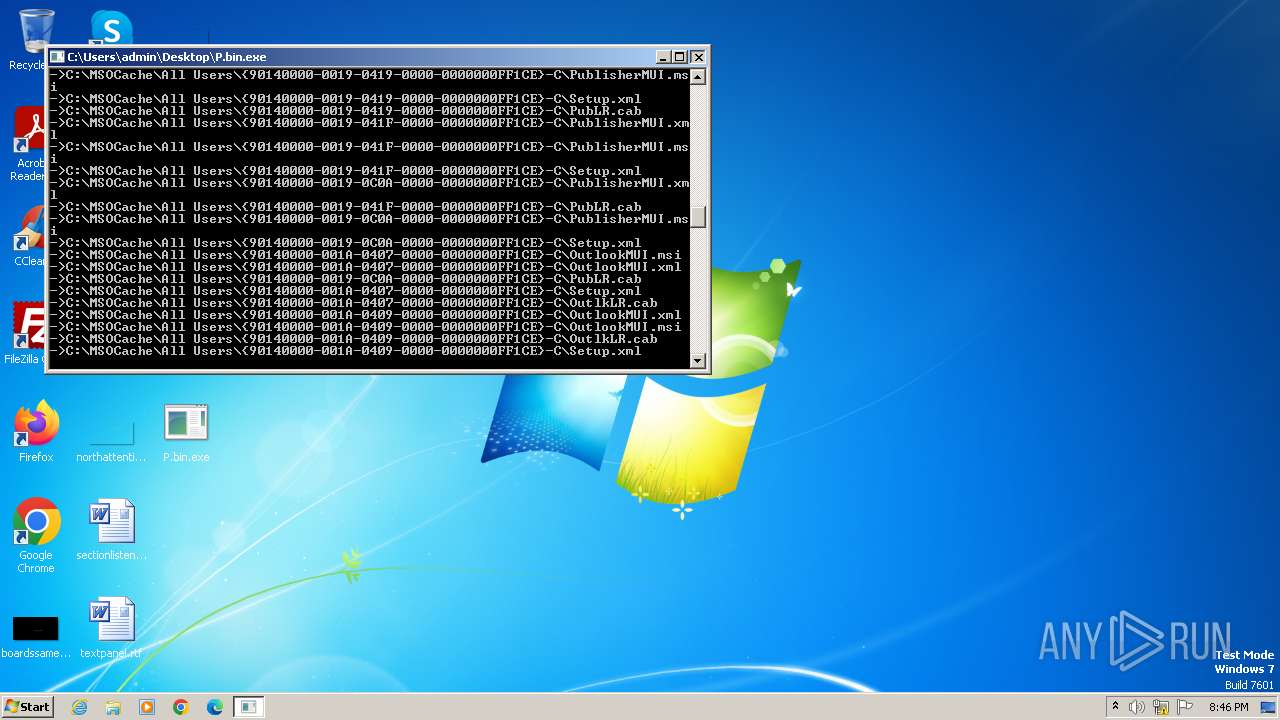Open Windows Media Player from the taskbar
Screen dimensions: 1280x720
point(147,707)
